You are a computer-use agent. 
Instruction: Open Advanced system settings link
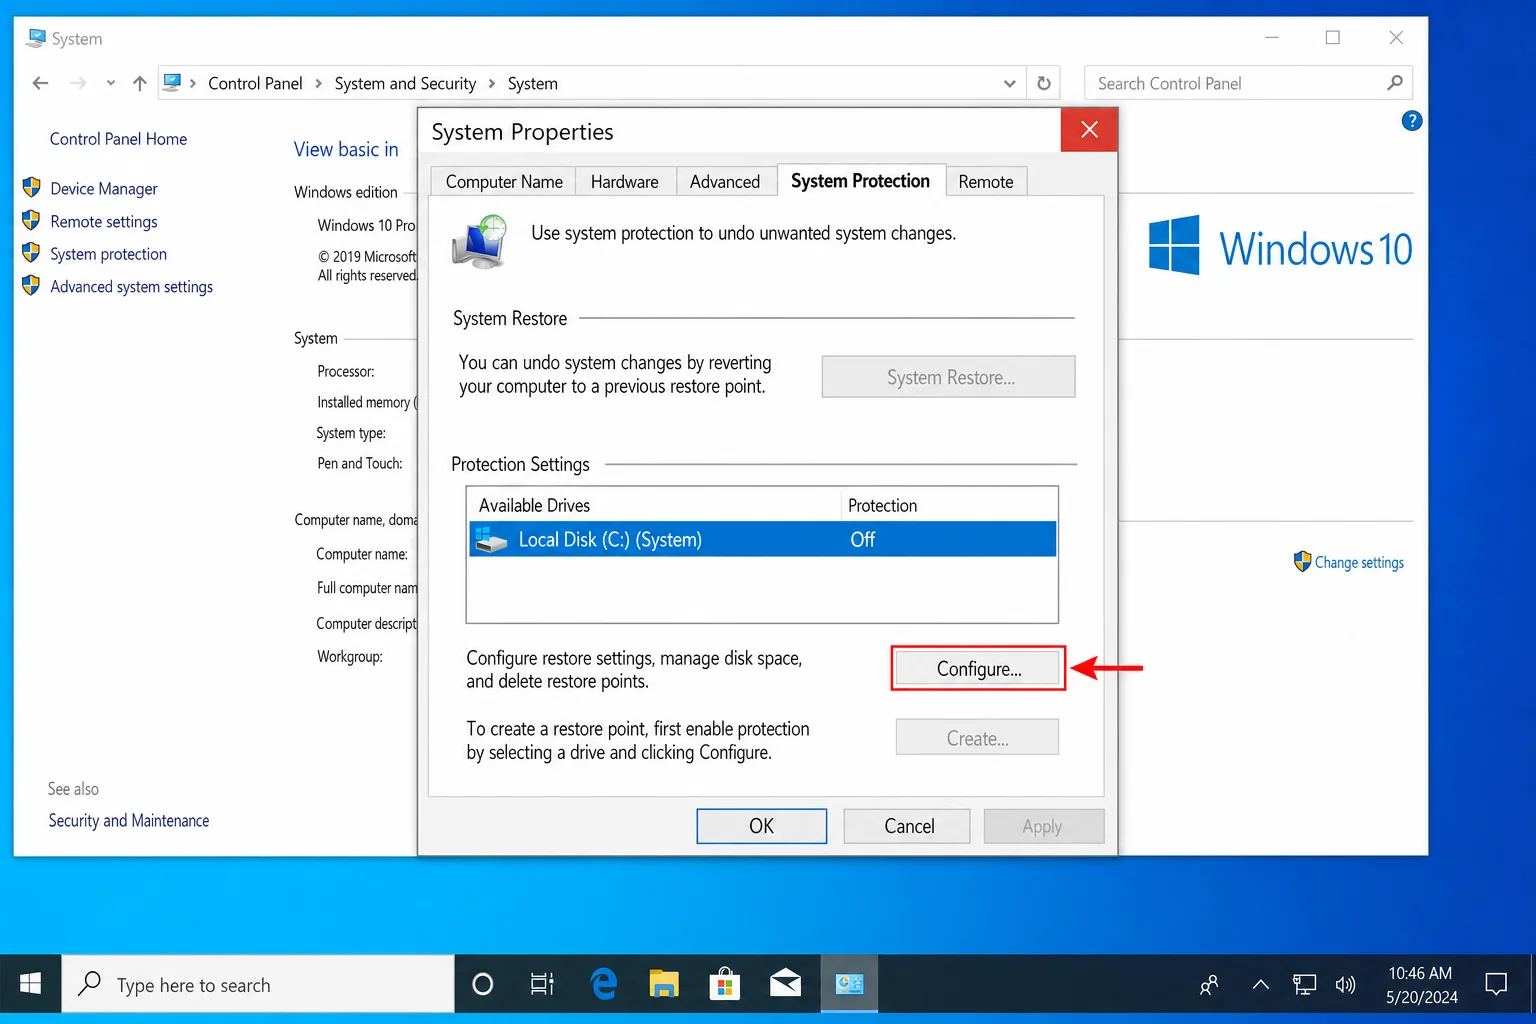[131, 287]
